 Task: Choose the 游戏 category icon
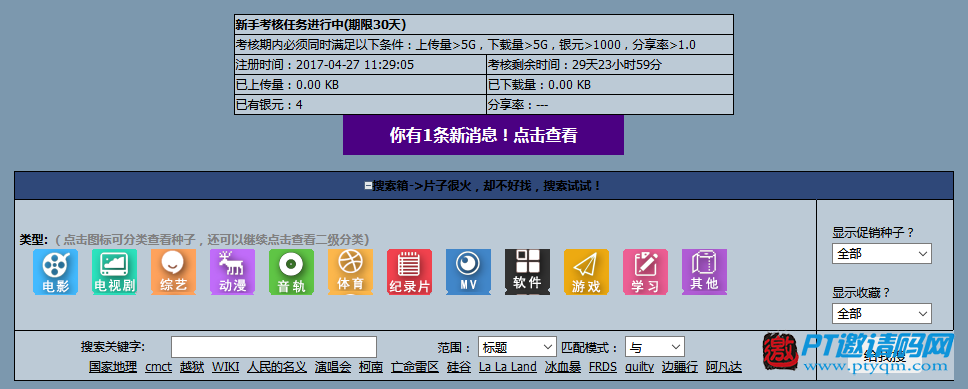click(x=586, y=272)
